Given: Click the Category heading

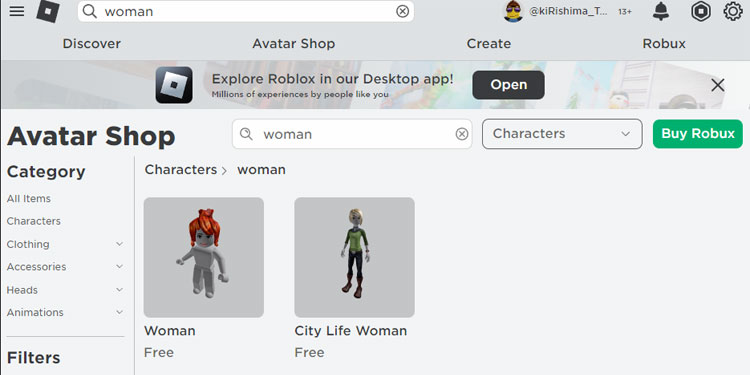Looking at the screenshot, I should (46, 172).
